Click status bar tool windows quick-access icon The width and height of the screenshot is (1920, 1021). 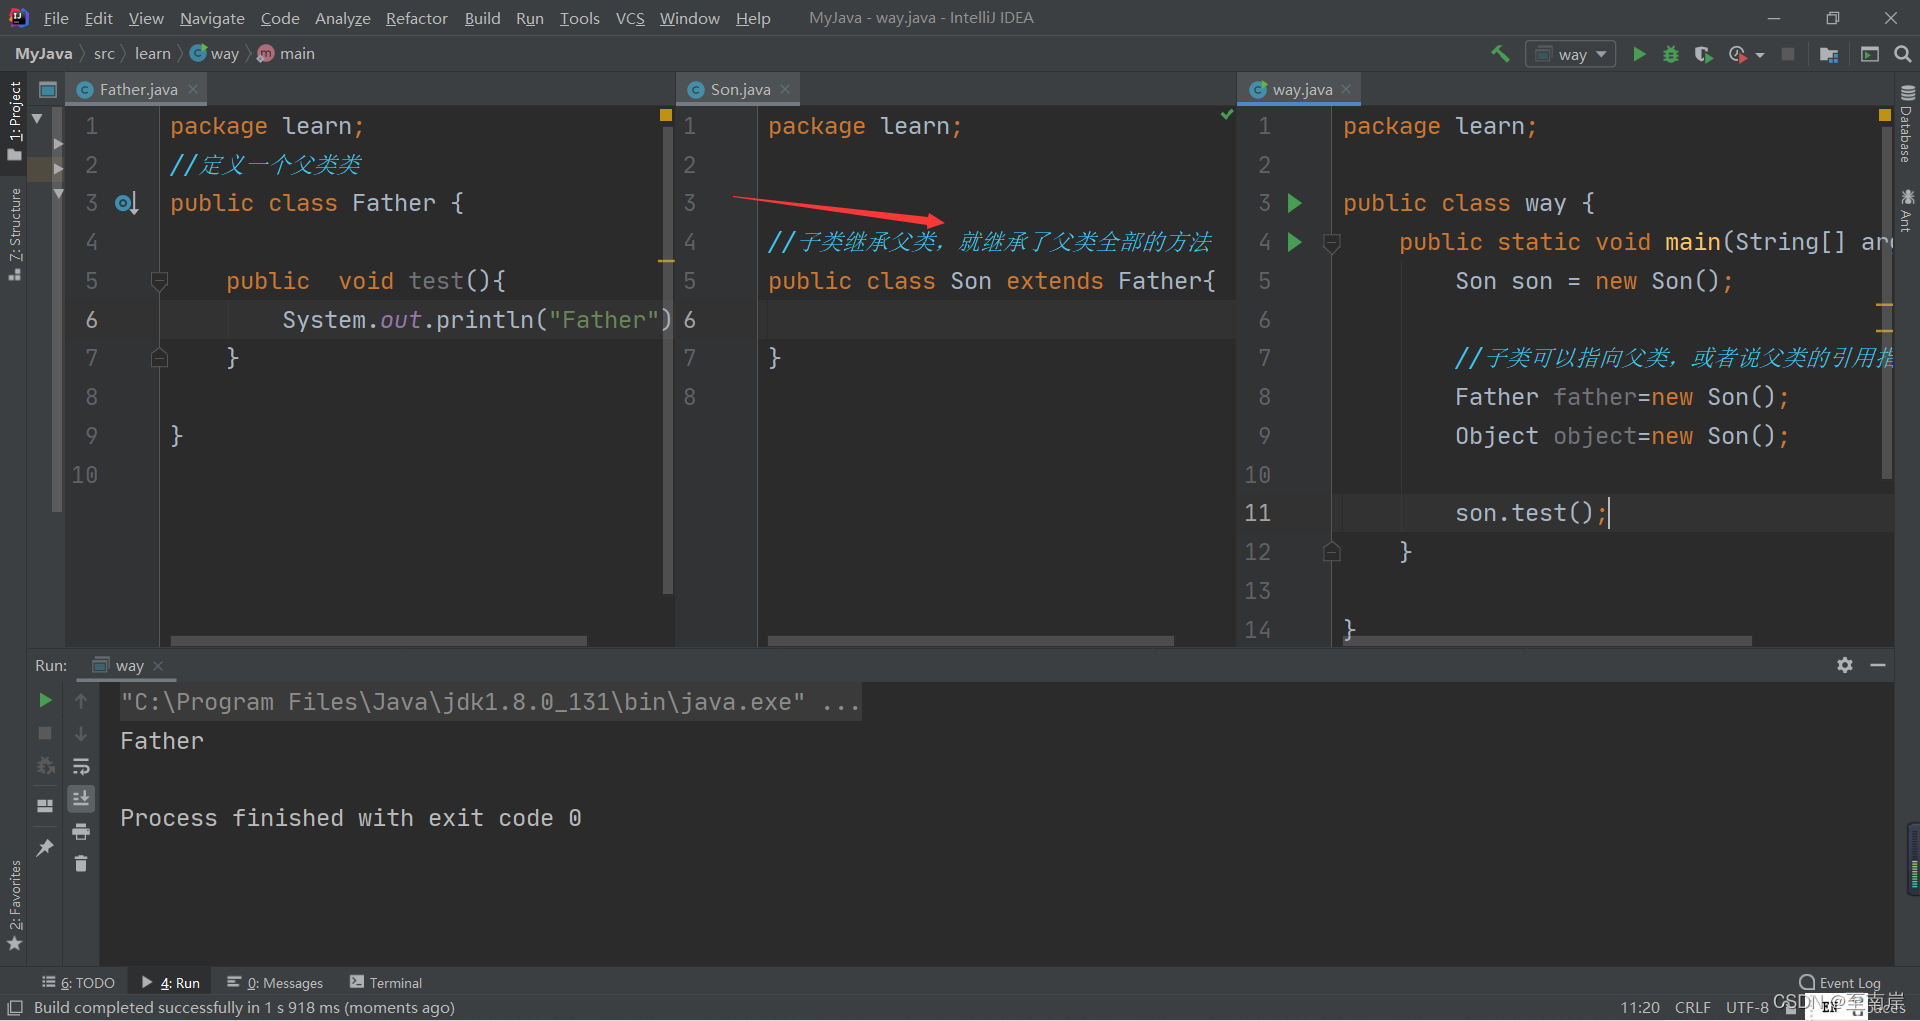(x=15, y=1008)
